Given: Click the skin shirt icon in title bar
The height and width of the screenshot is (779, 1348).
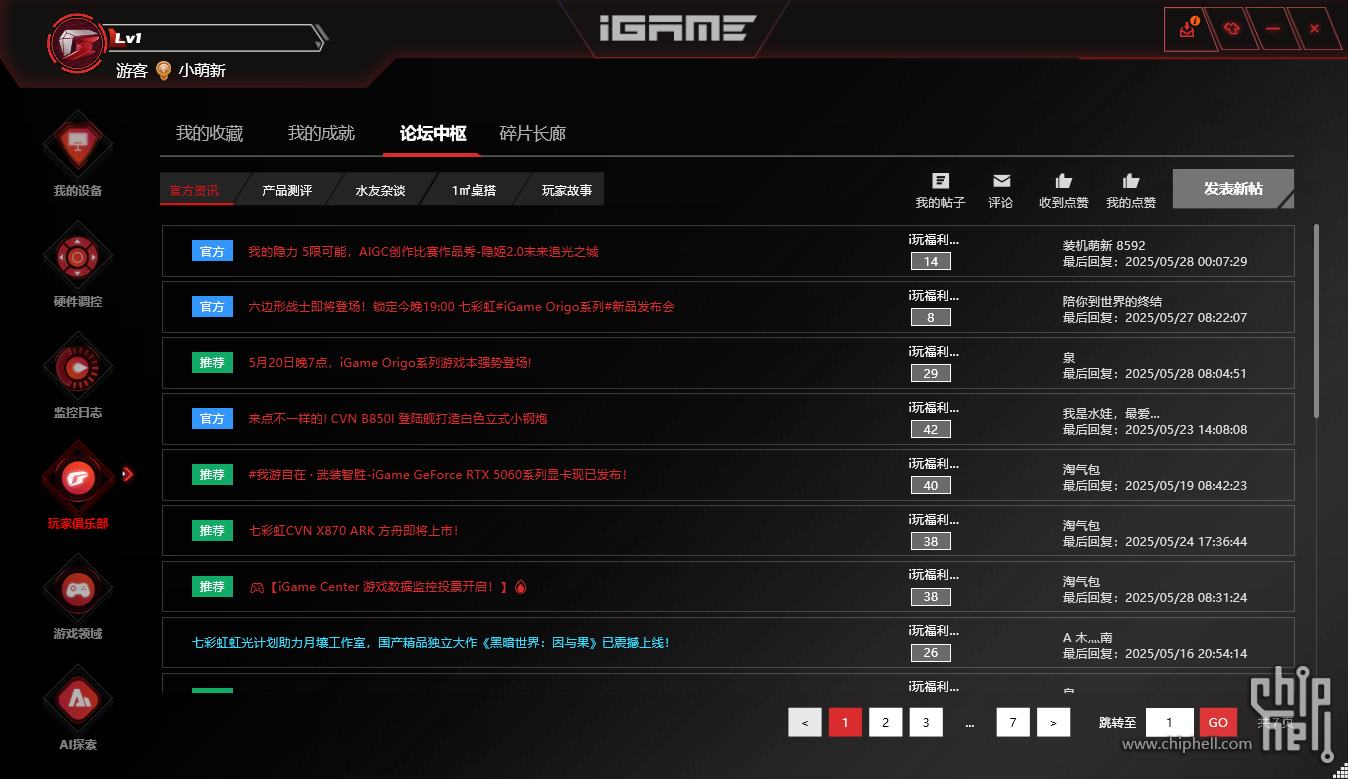Looking at the screenshot, I should [x=1231, y=29].
